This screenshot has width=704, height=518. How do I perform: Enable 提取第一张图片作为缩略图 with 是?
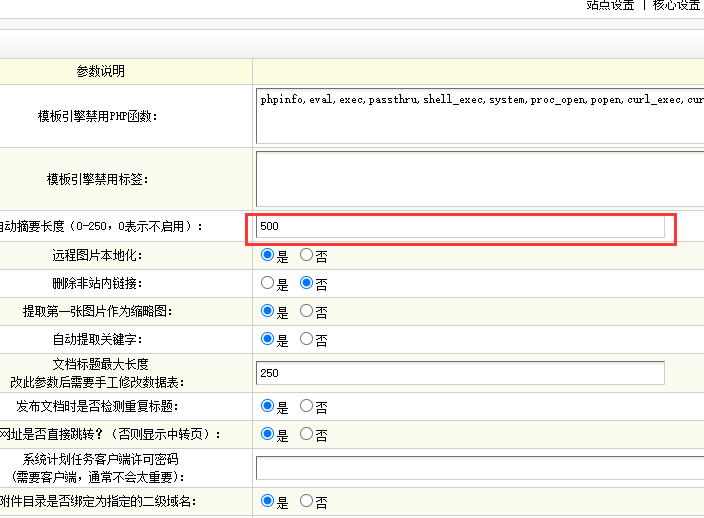pyautogui.click(x=267, y=311)
